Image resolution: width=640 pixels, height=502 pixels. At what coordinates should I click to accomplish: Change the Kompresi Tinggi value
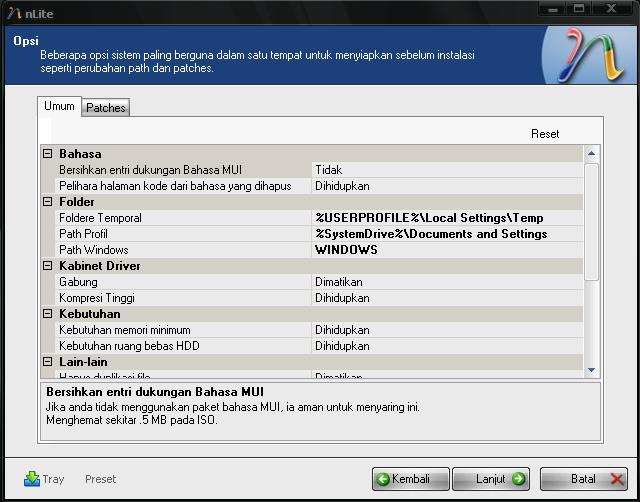coord(448,298)
